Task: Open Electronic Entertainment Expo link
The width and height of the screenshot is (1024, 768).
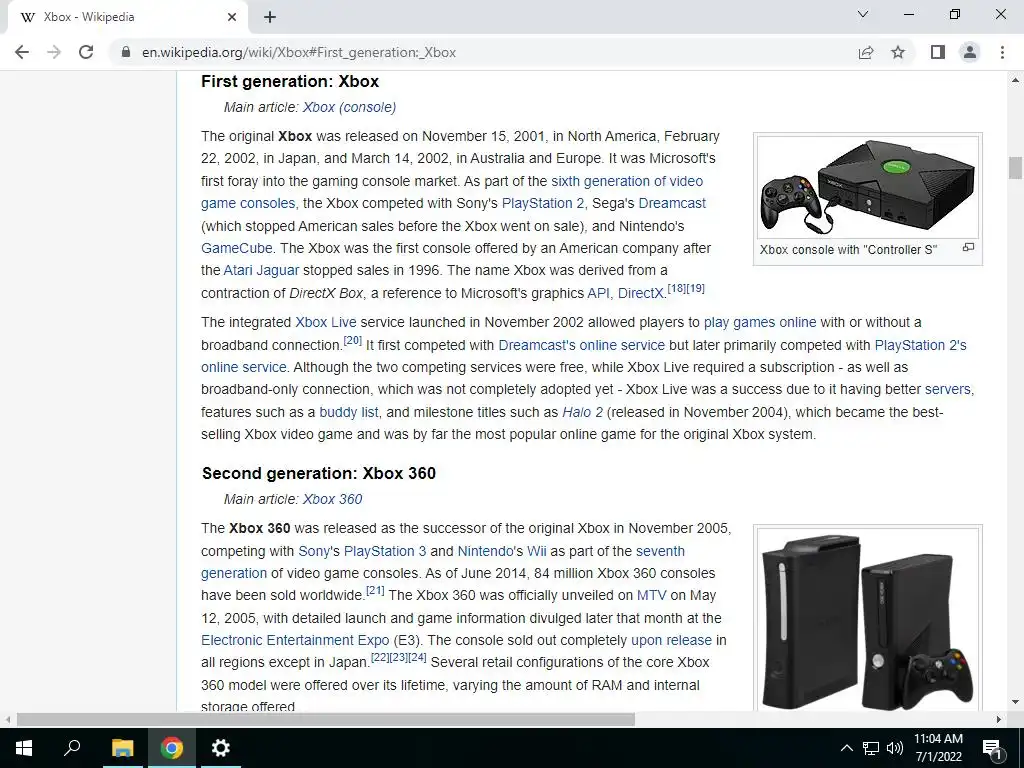Action: (295, 640)
